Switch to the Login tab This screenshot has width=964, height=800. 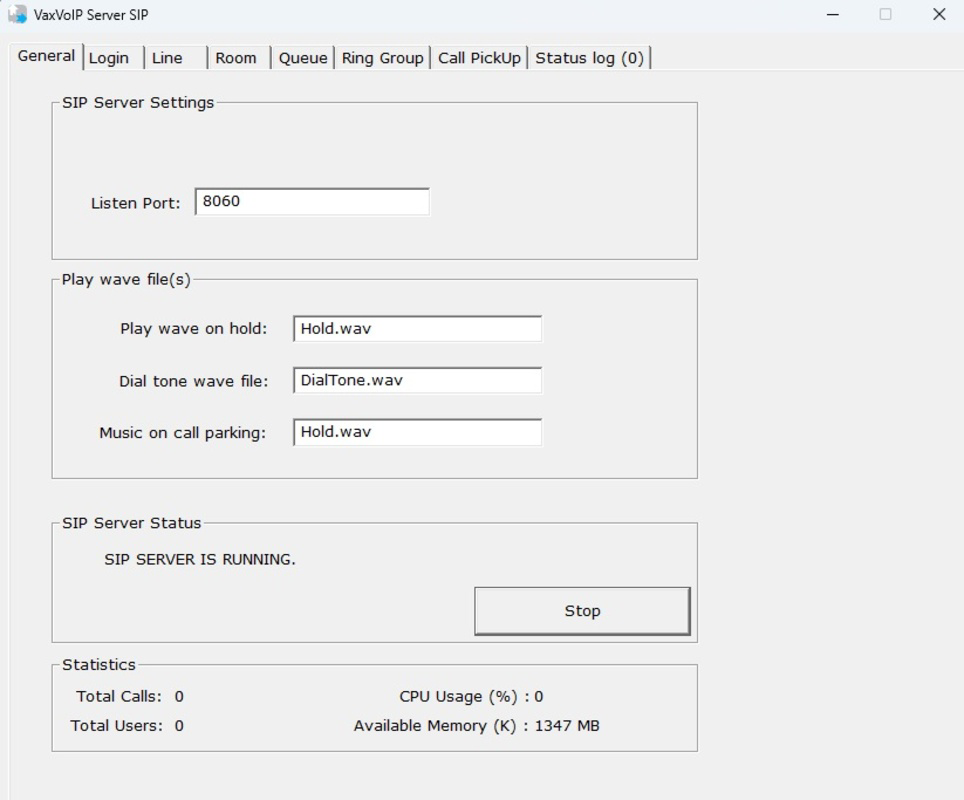tap(110, 58)
